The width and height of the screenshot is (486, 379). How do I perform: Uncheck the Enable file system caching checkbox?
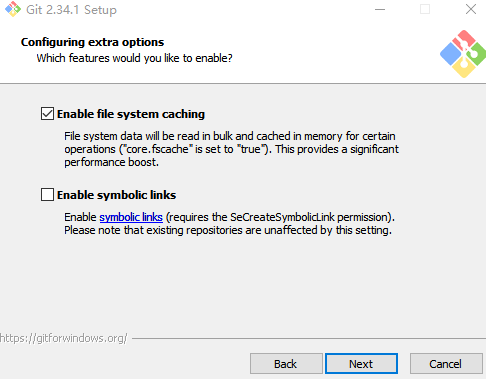pos(47,114)
